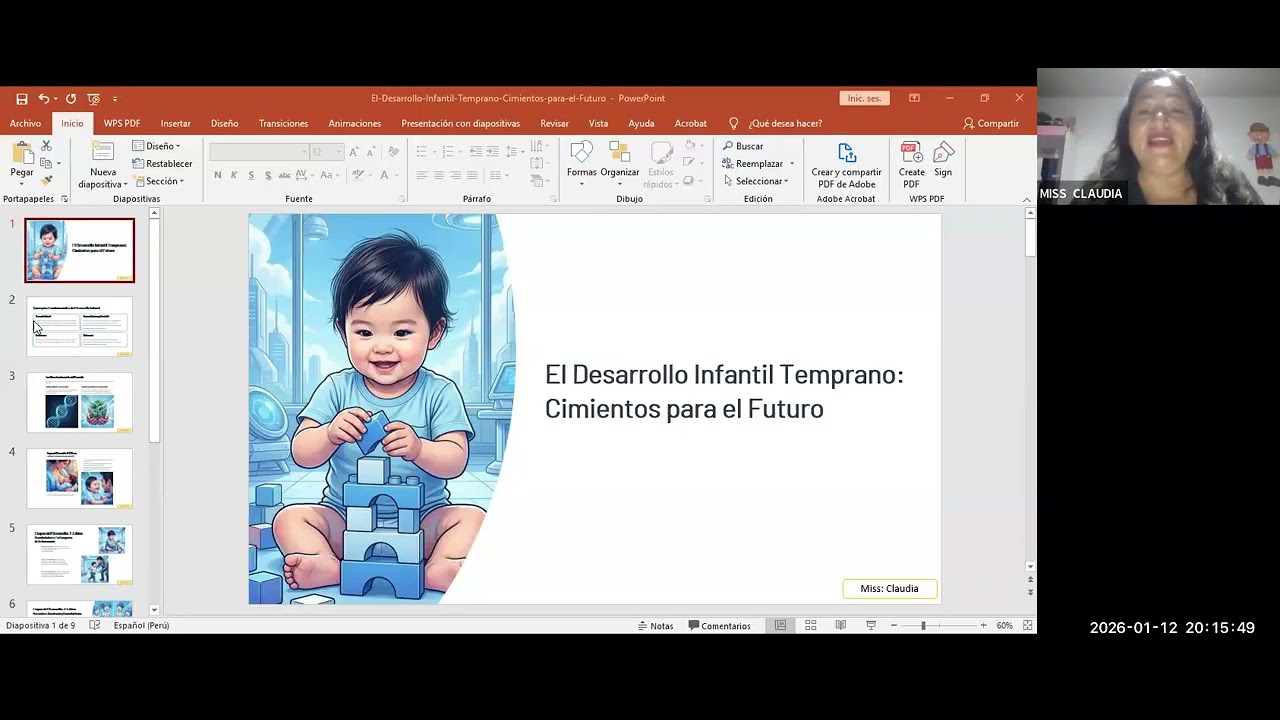This screenshot has width=1280, height=720.
Task: Toggle center text alignment
Action: tap(438, 175)
